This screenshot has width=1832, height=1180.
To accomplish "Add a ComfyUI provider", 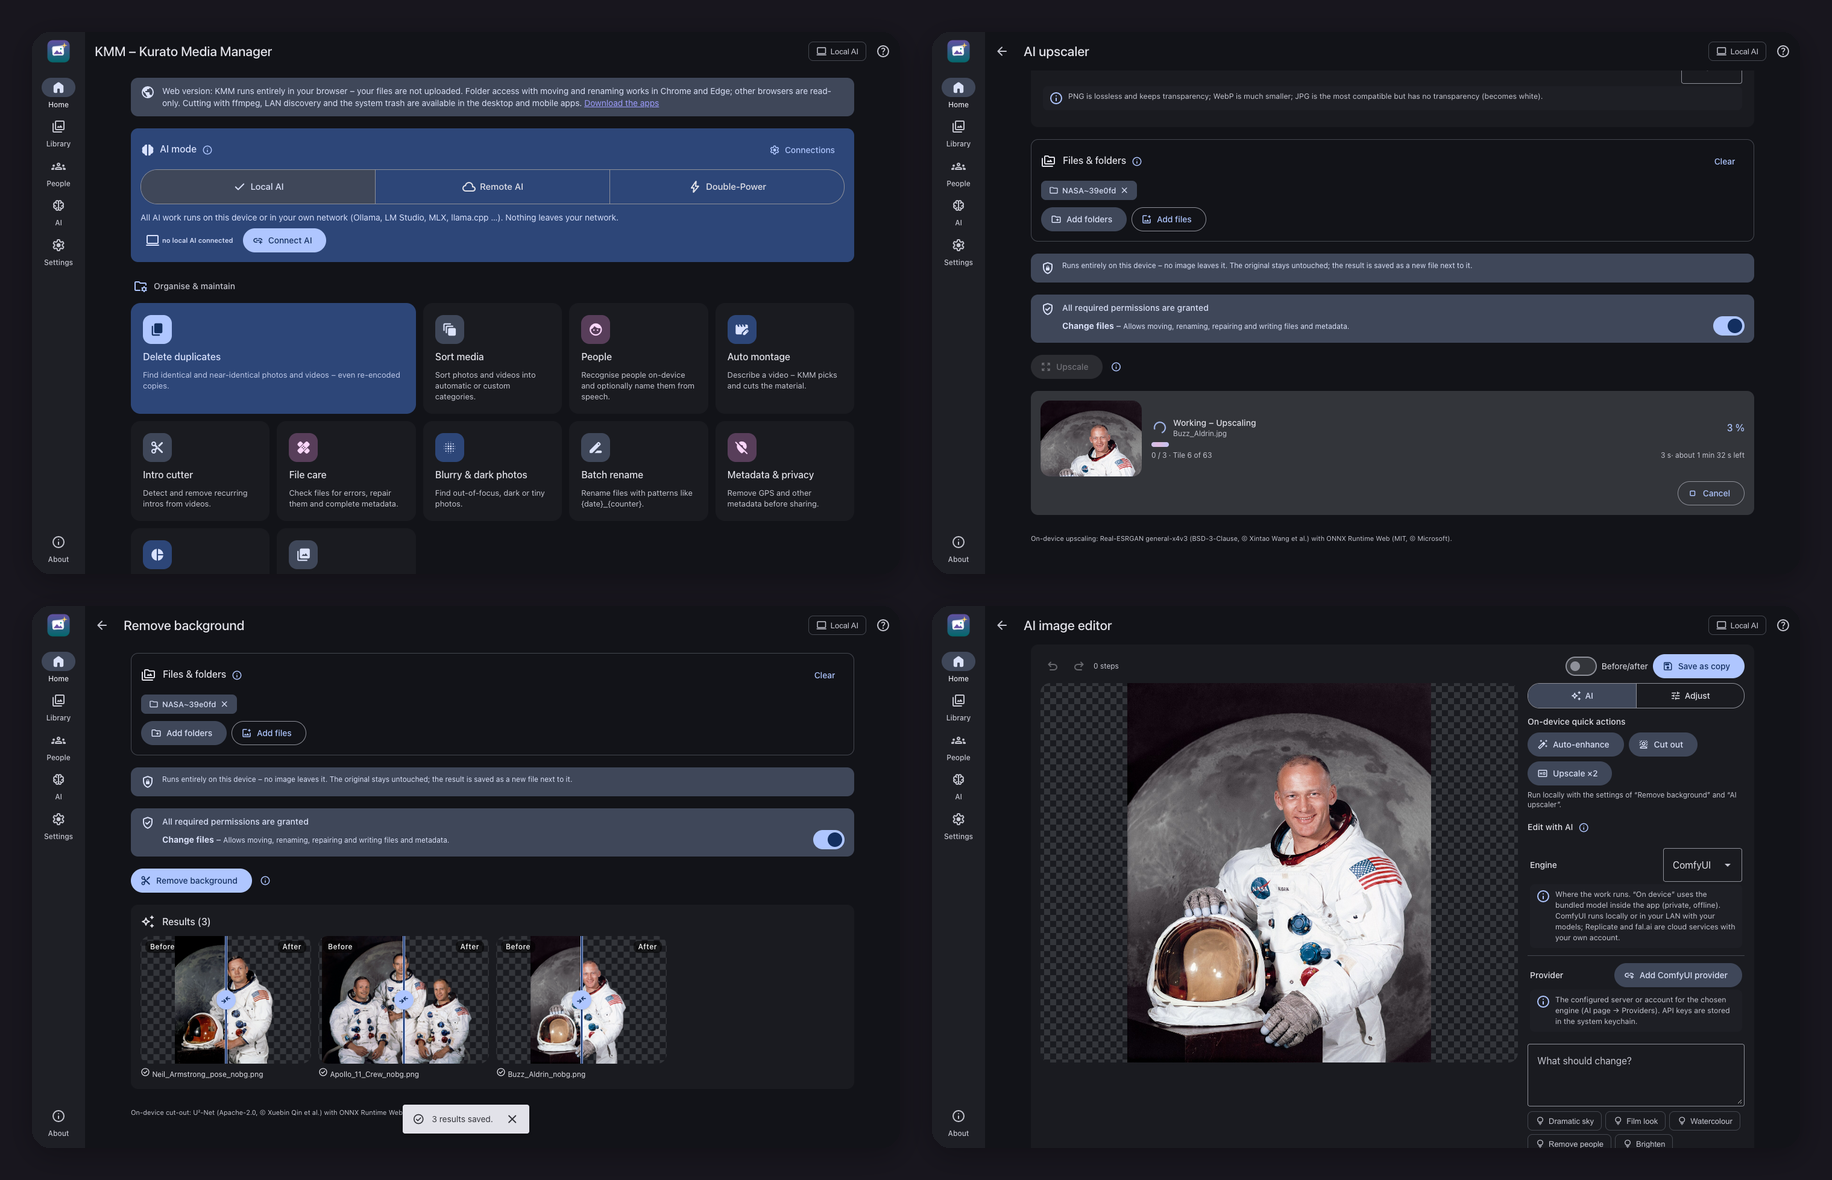I will (1677, 975).
